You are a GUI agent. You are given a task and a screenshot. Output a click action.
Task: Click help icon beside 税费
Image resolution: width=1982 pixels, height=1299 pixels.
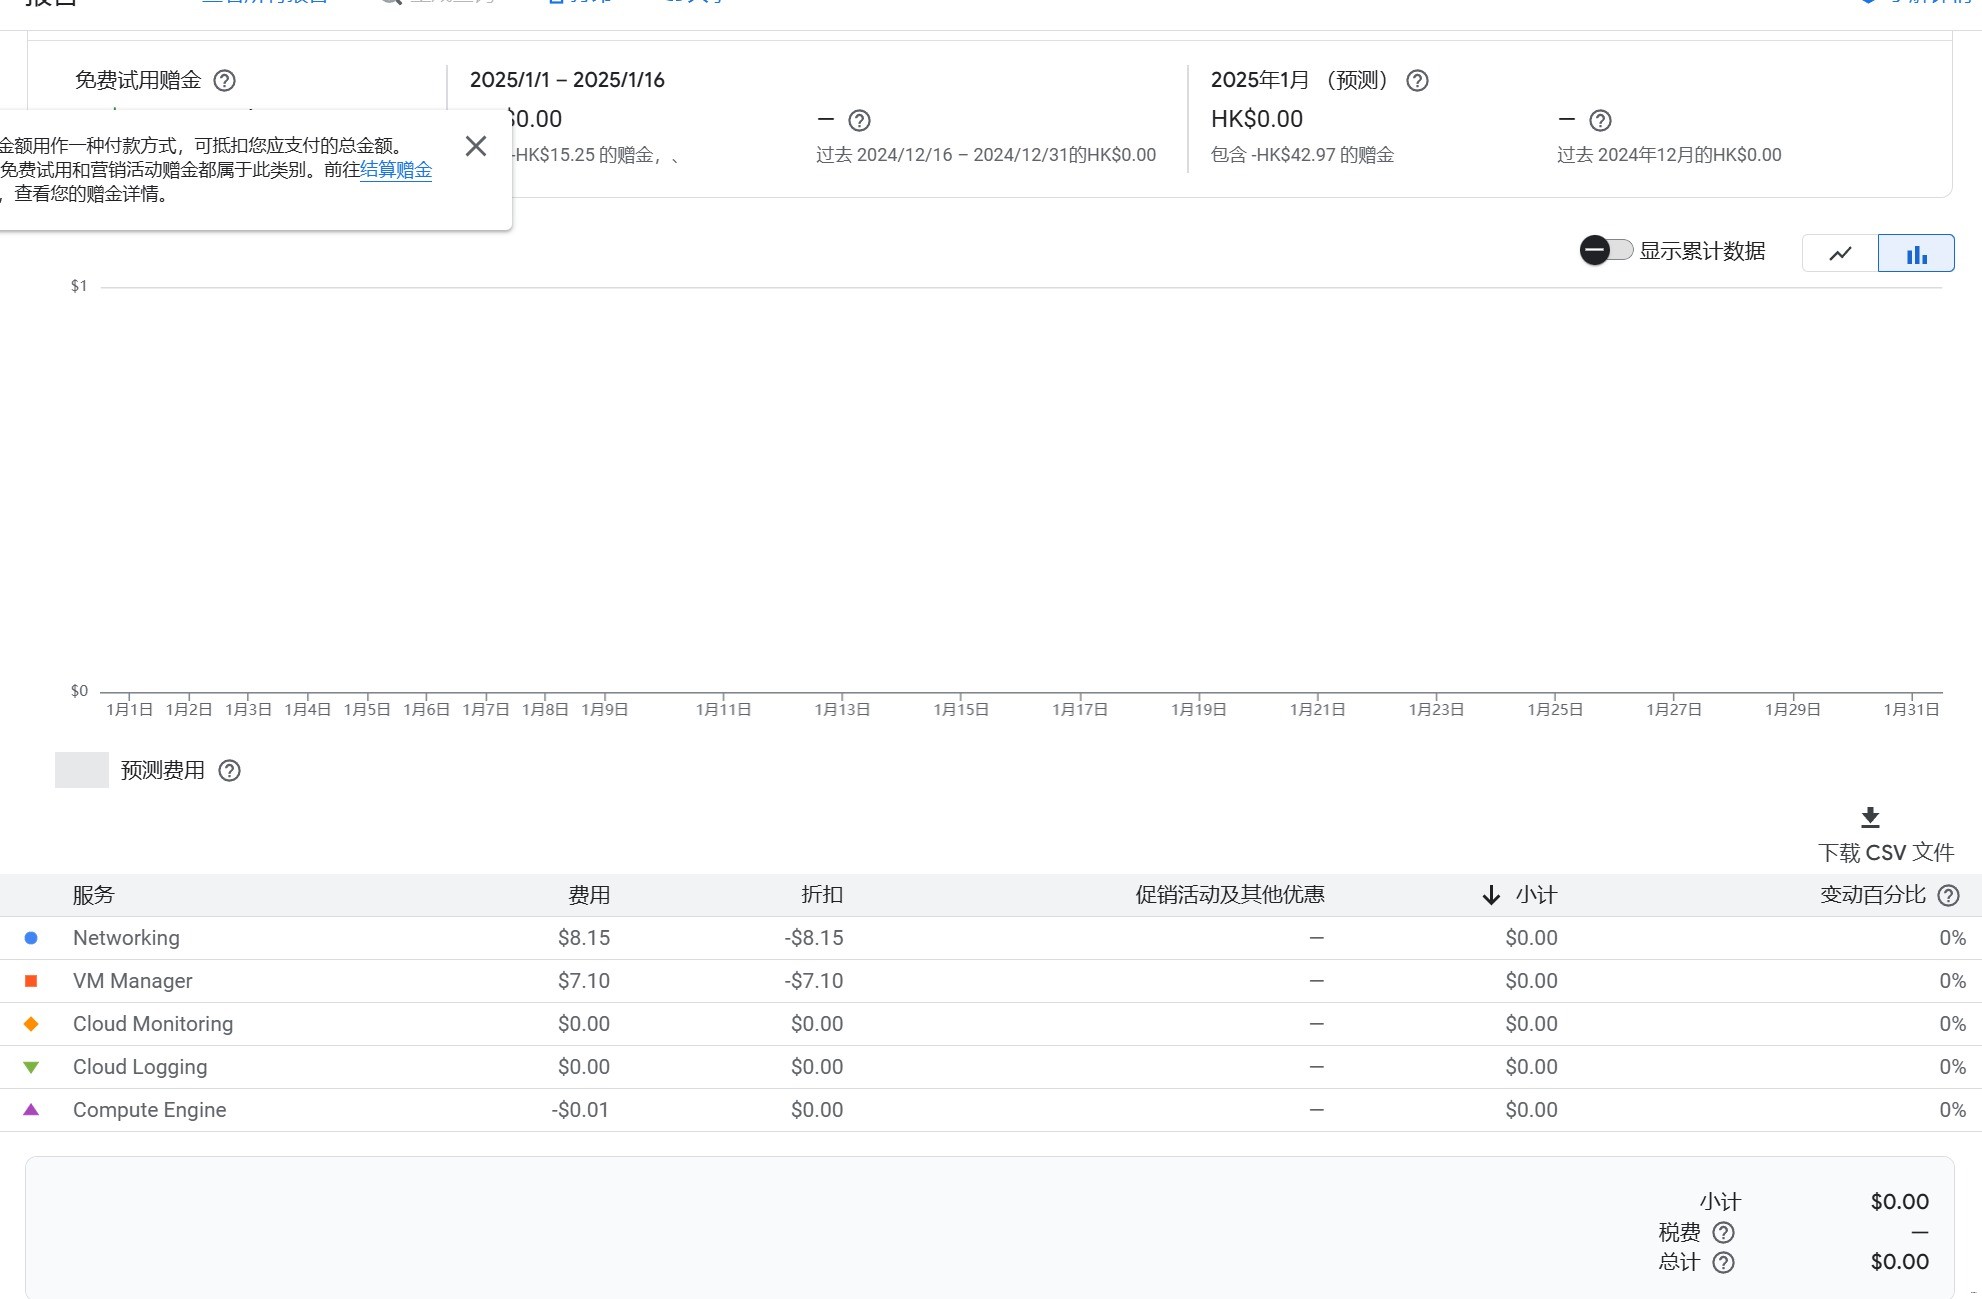point(1723,1232)
